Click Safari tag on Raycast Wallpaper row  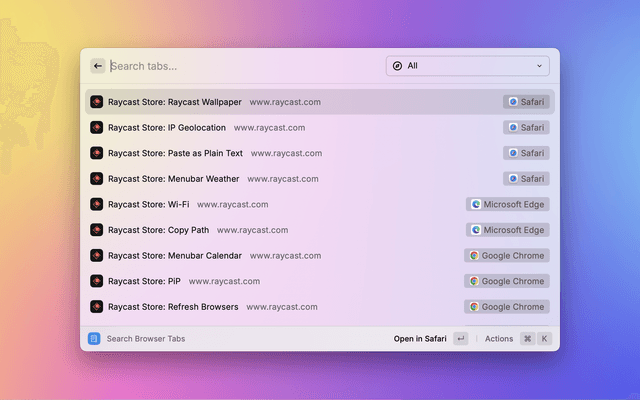pyautogui.click(x=526, y=102)
